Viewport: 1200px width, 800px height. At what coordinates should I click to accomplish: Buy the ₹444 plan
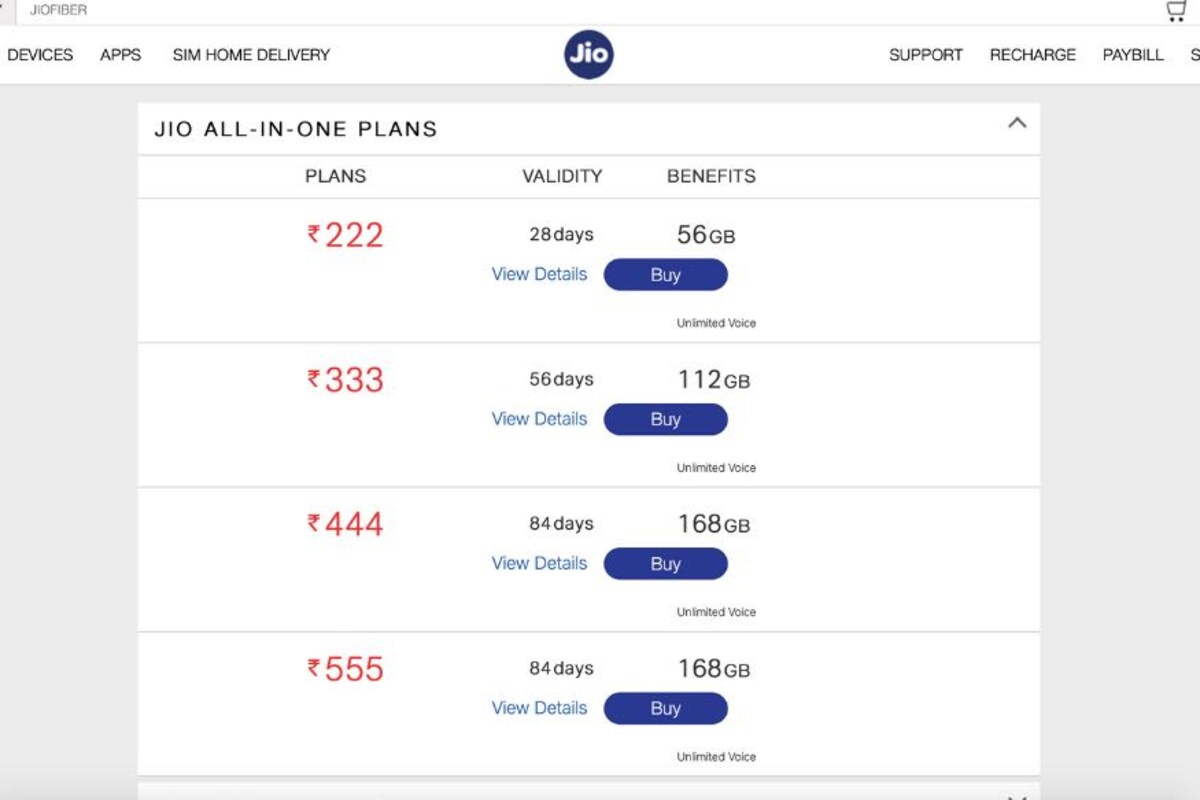coord(665,564)
